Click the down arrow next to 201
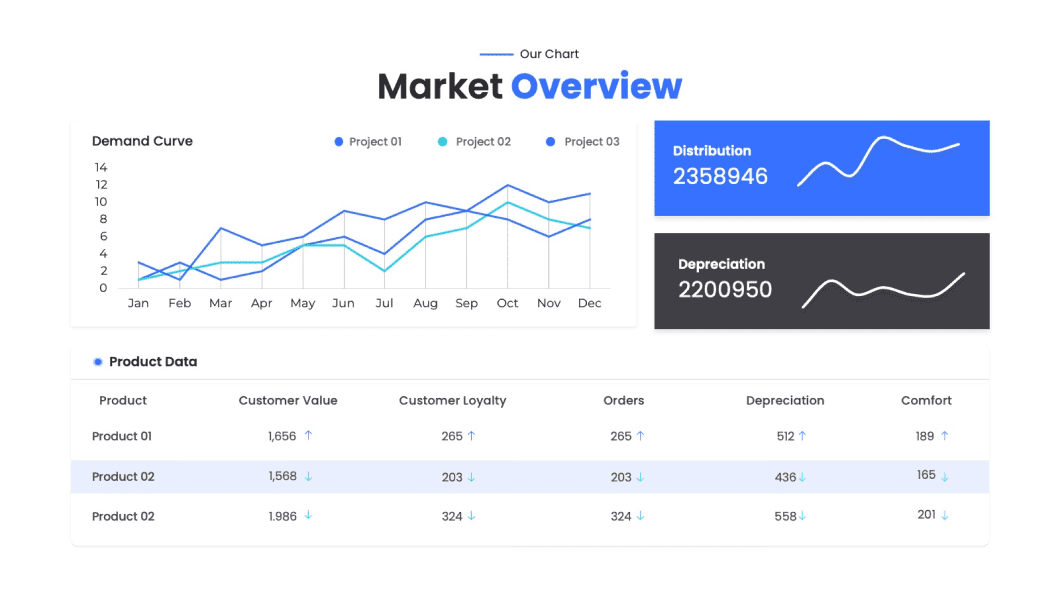Viewport: 1060px width, 596px height. 944,516
